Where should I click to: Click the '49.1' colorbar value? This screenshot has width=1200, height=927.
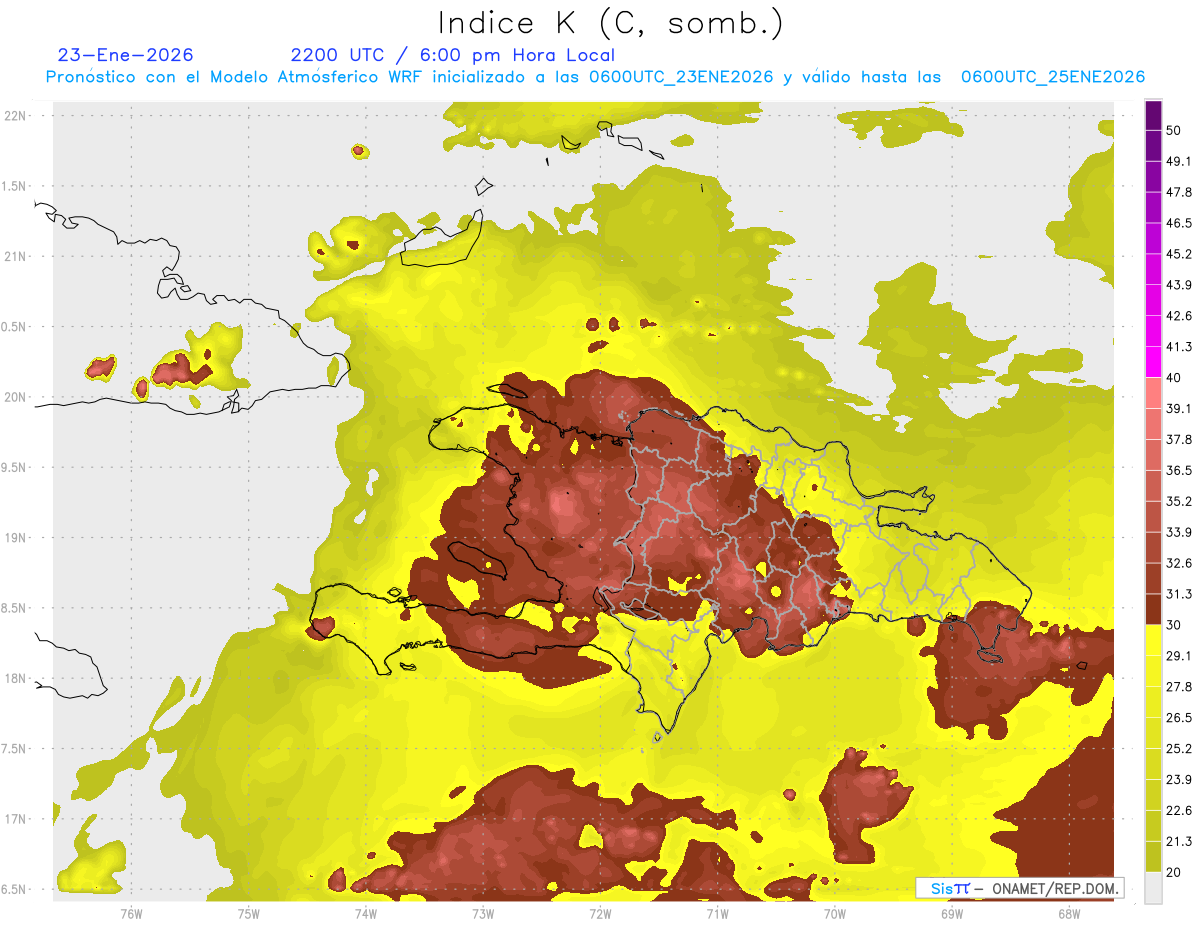click(1179, 161)
